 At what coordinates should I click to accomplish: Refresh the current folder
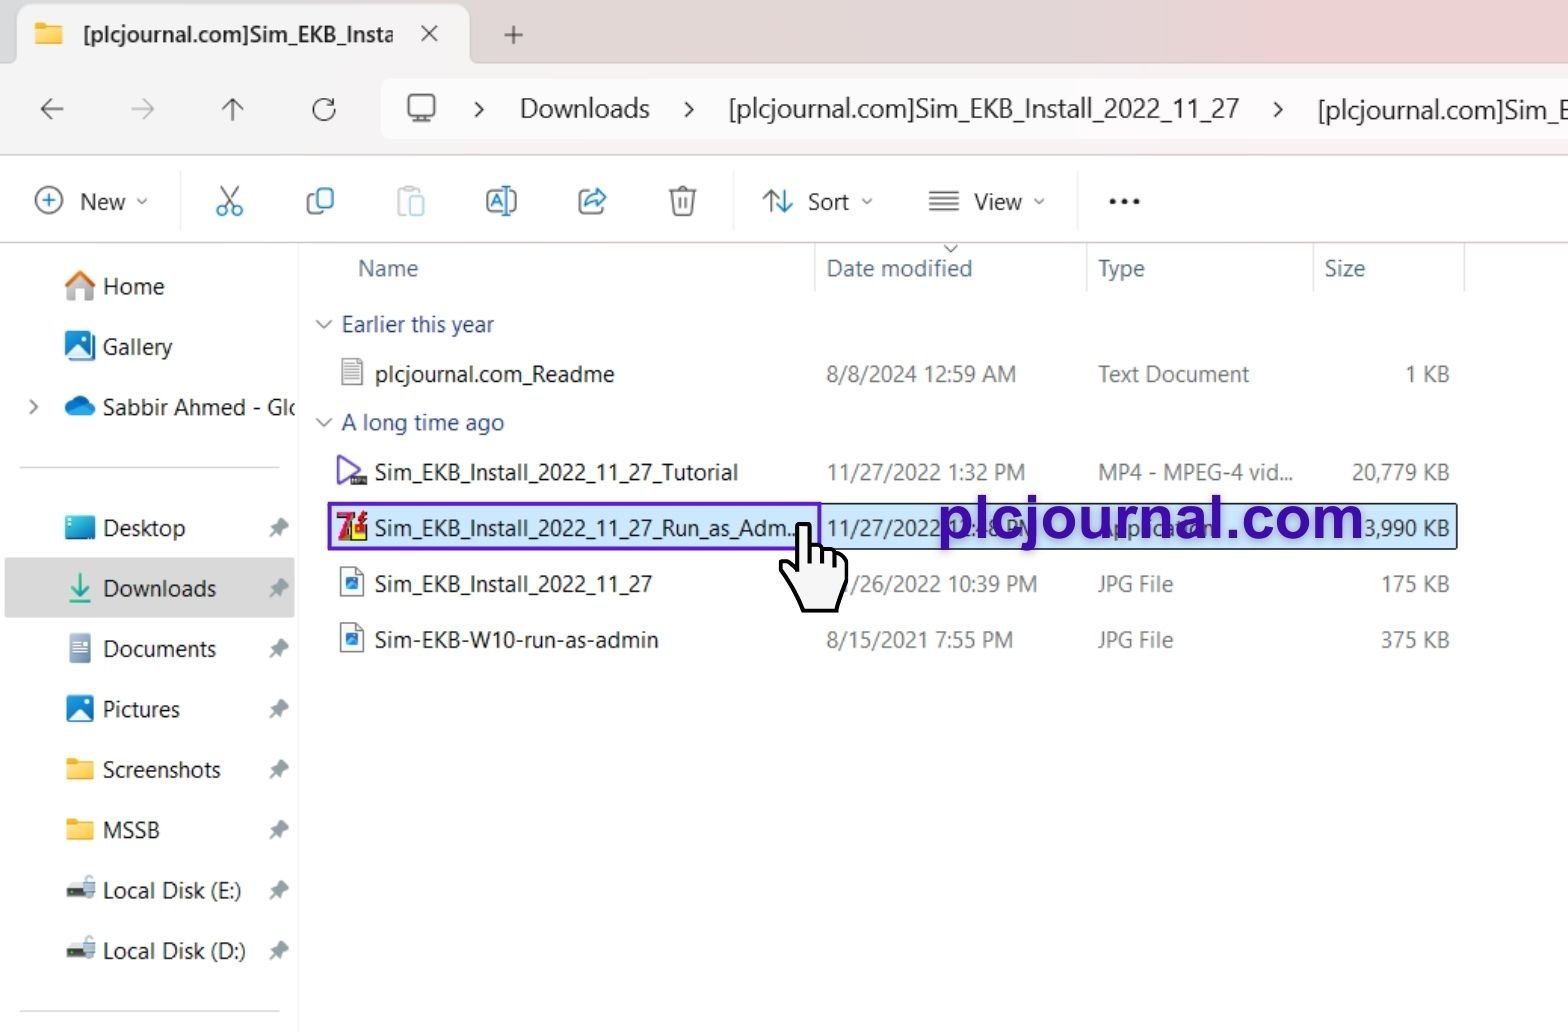tap(323, 109)
